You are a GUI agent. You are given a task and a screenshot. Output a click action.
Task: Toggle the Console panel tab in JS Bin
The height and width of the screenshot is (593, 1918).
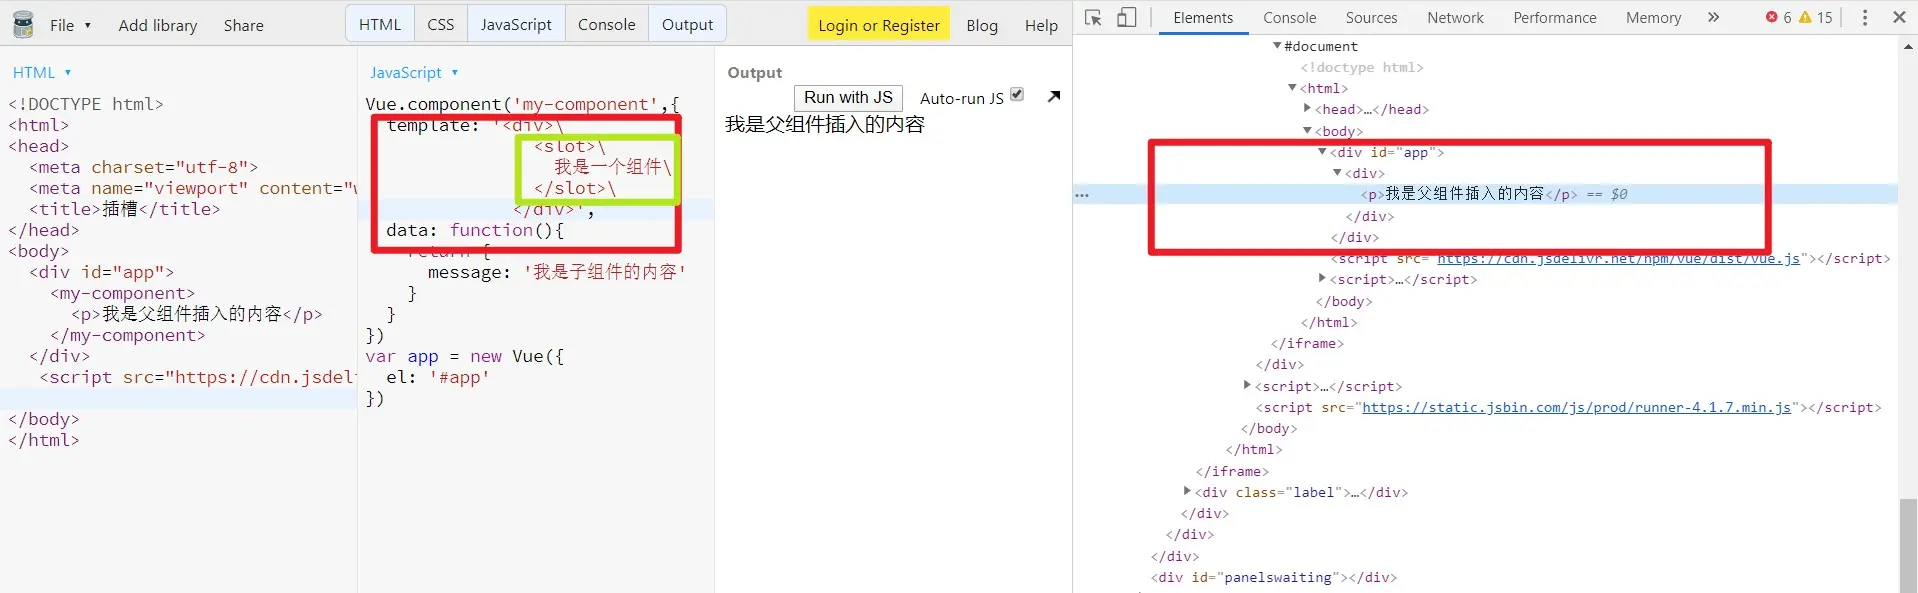tap(607, 24)
